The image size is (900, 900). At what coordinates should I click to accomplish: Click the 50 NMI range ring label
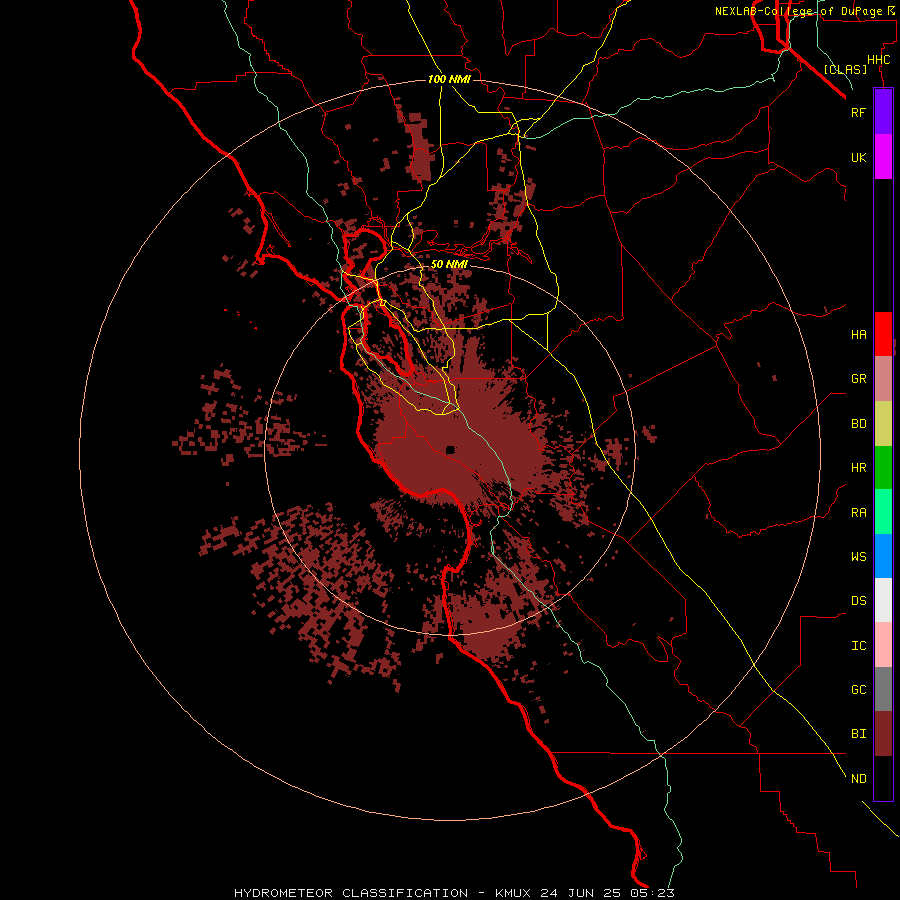tap(449, 264)
